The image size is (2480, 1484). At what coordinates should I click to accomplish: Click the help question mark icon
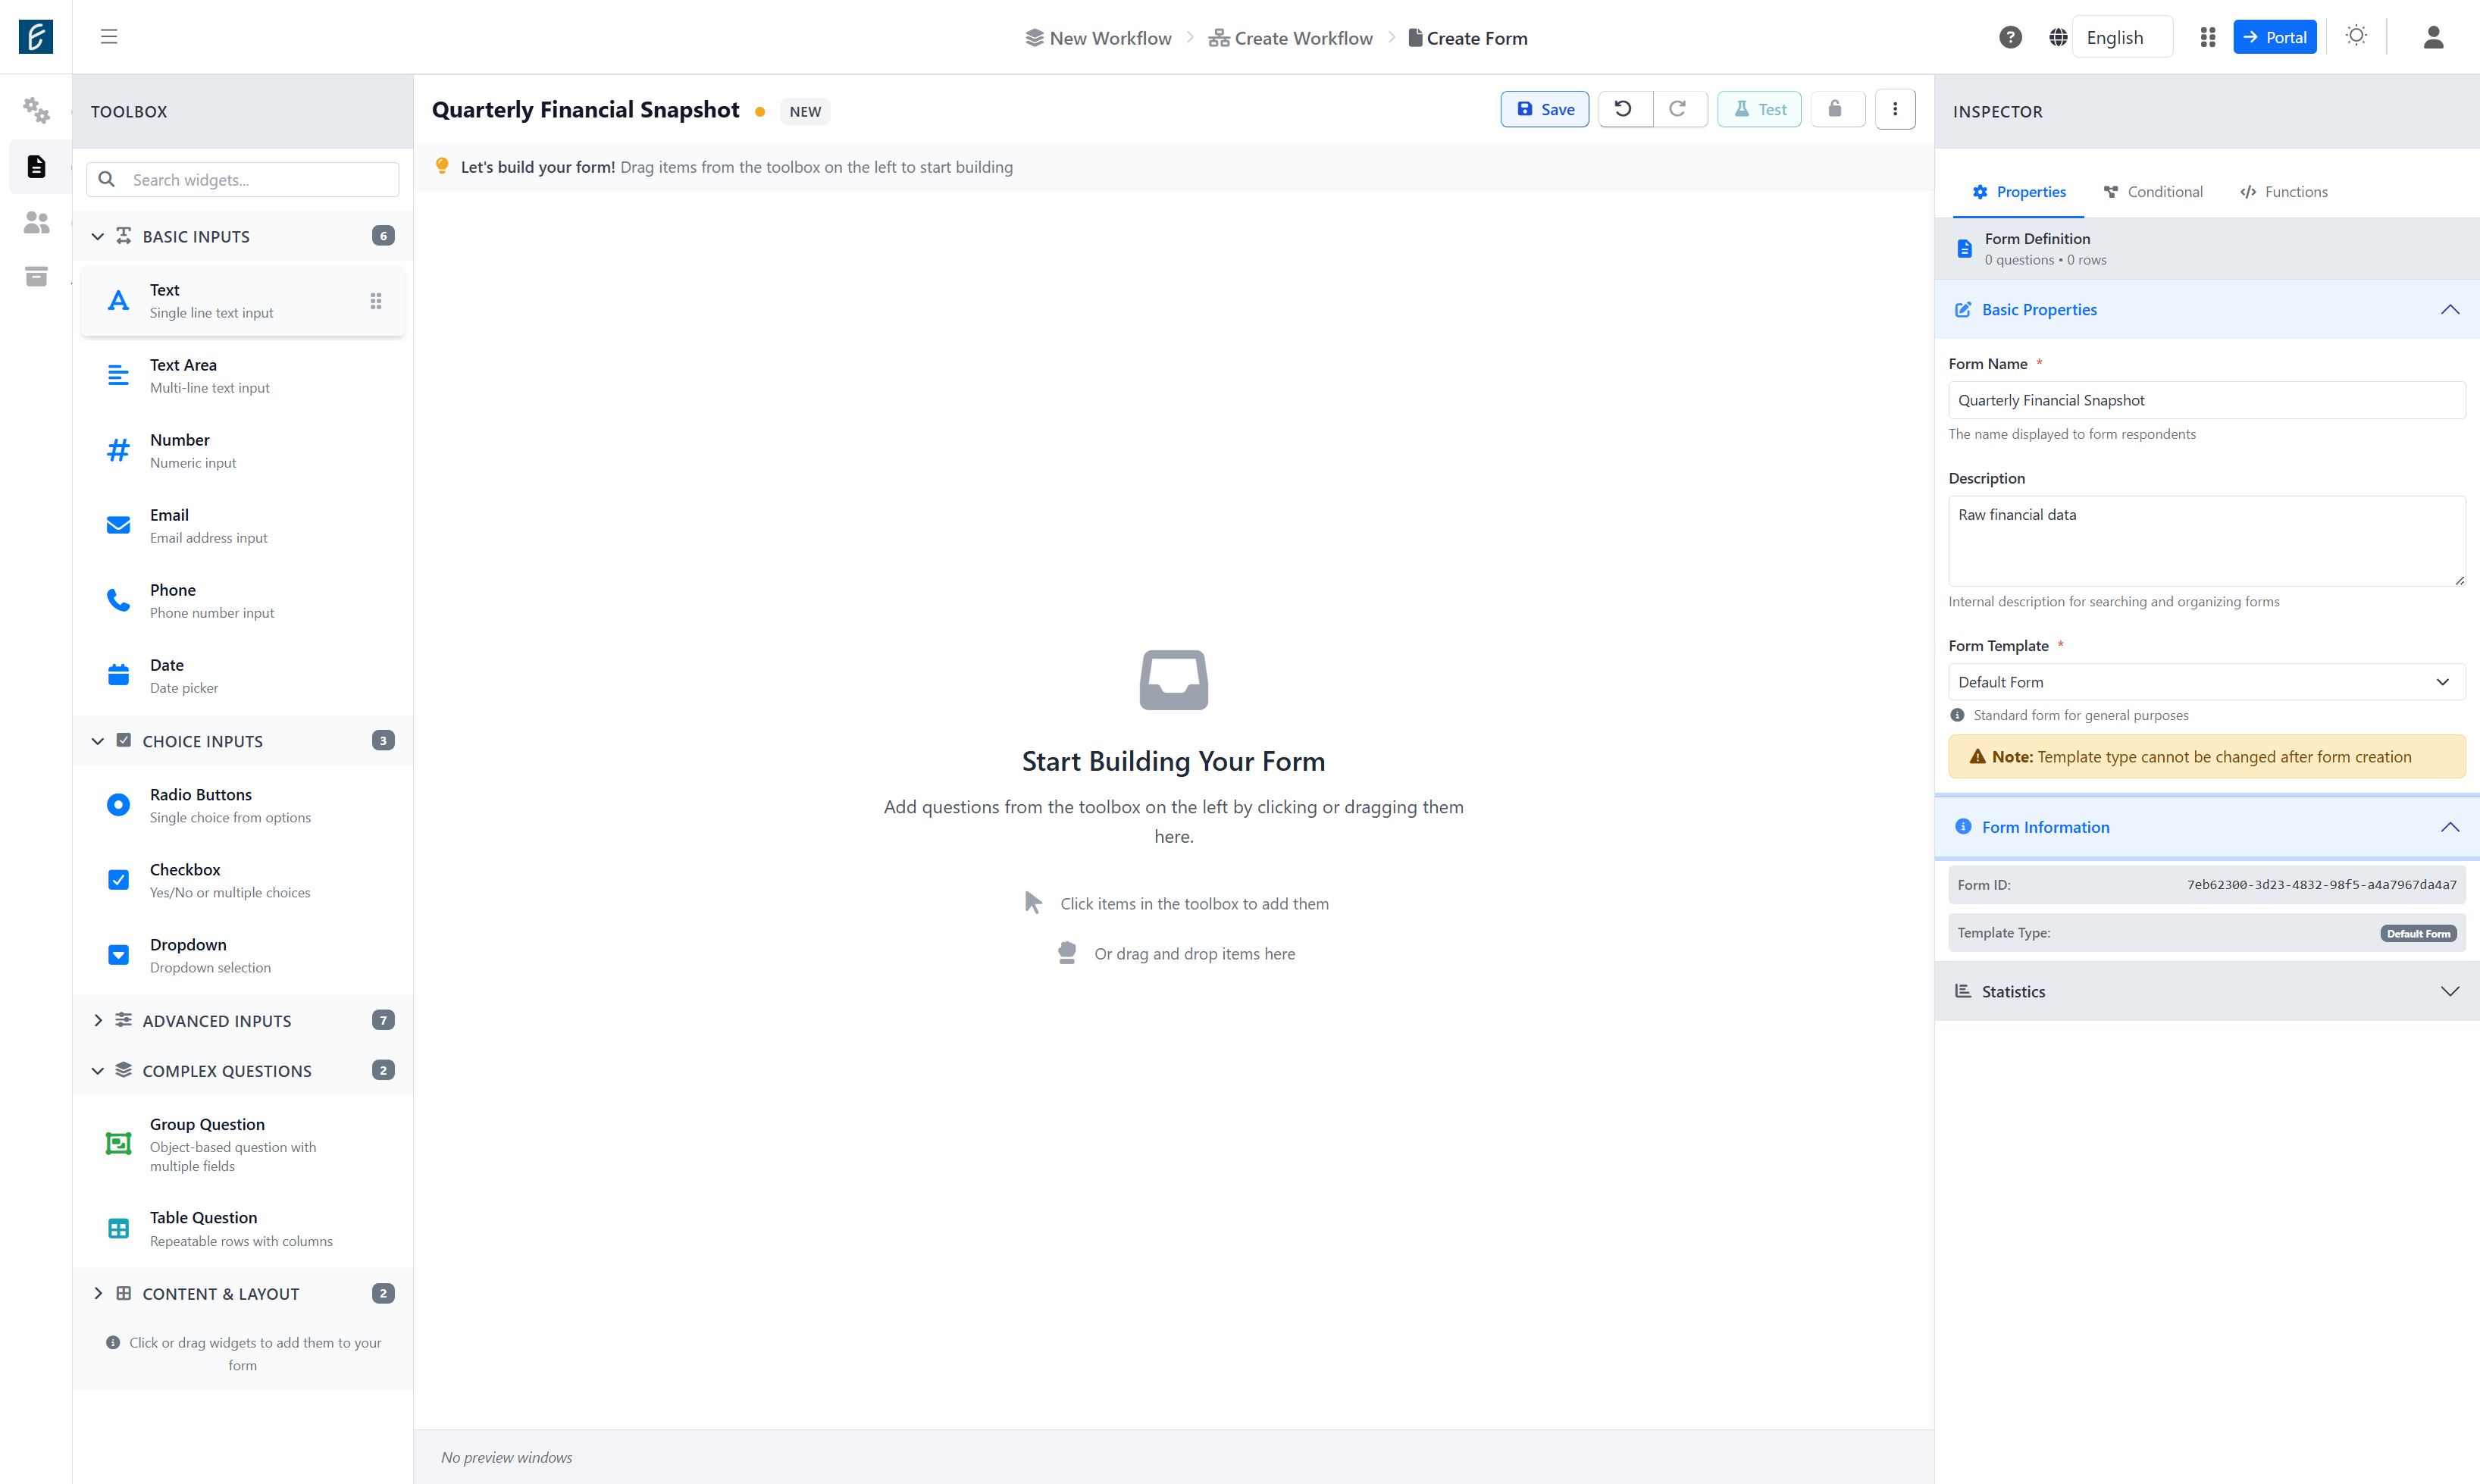point(2010,37)
